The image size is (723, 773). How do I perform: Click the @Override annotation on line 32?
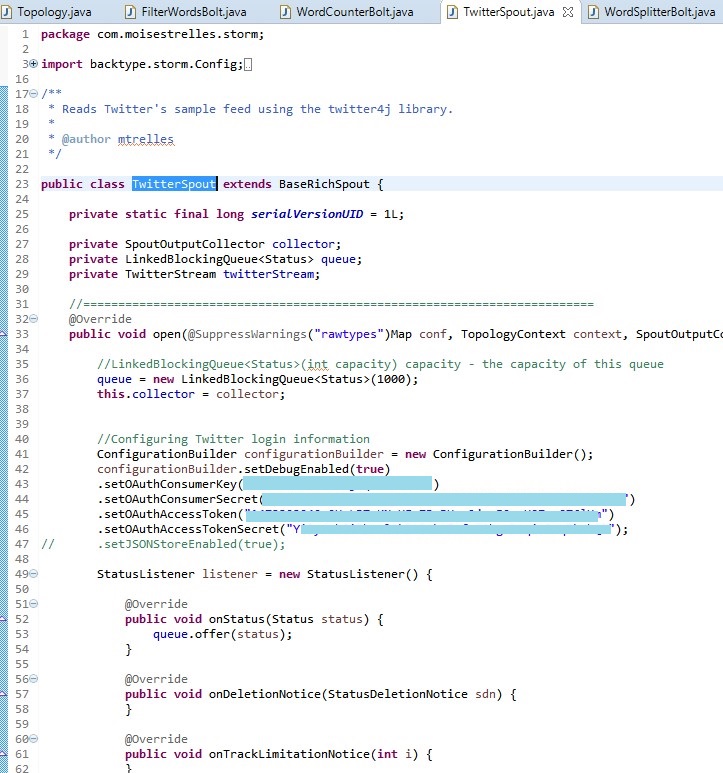[x=100, y=319]
